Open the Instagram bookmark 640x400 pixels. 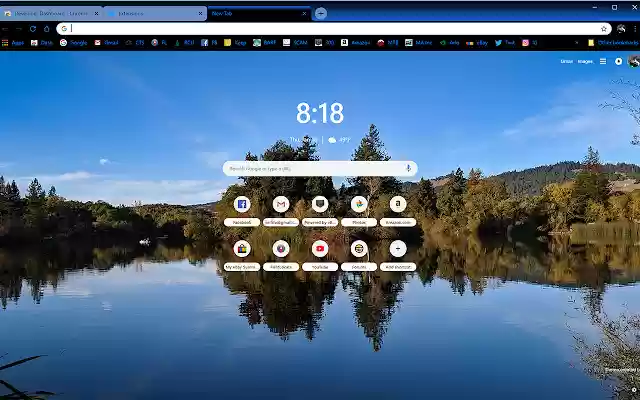[x=530, y=43]
